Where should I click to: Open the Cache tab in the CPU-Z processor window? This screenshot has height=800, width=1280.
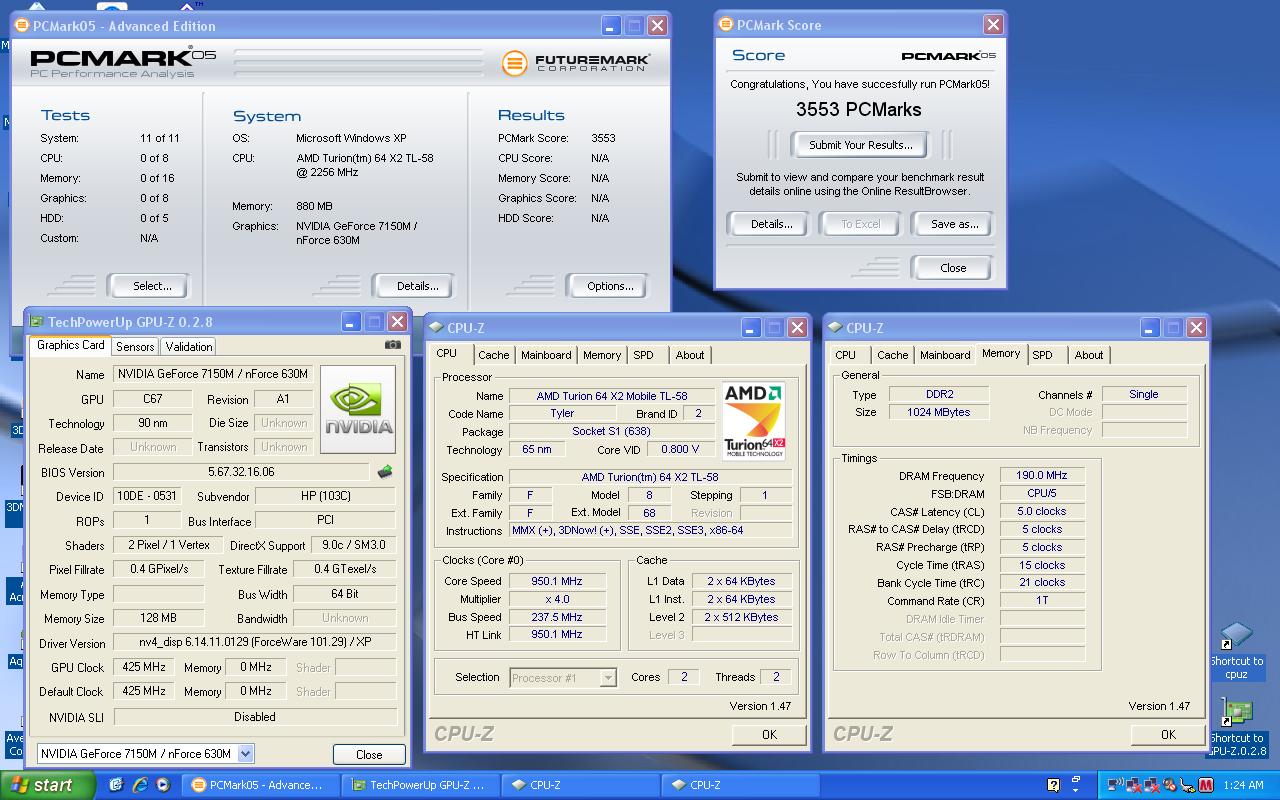(493, 355)
